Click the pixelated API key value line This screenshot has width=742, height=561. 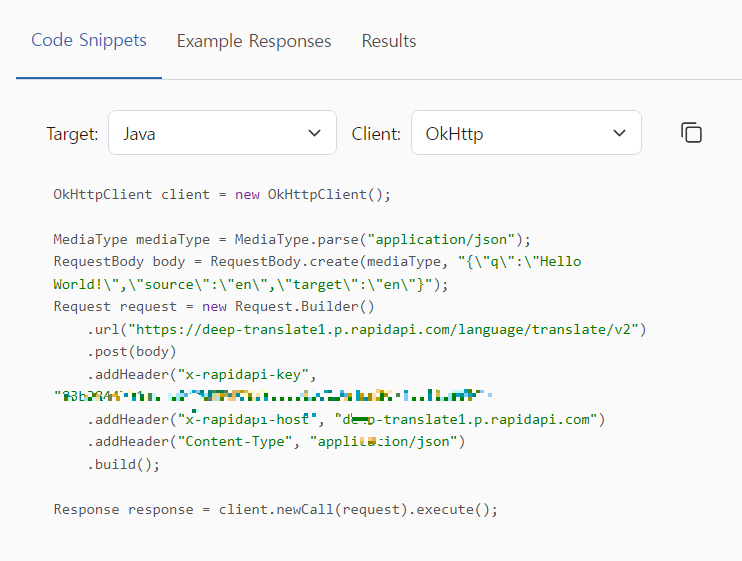[x=273, y=396]
